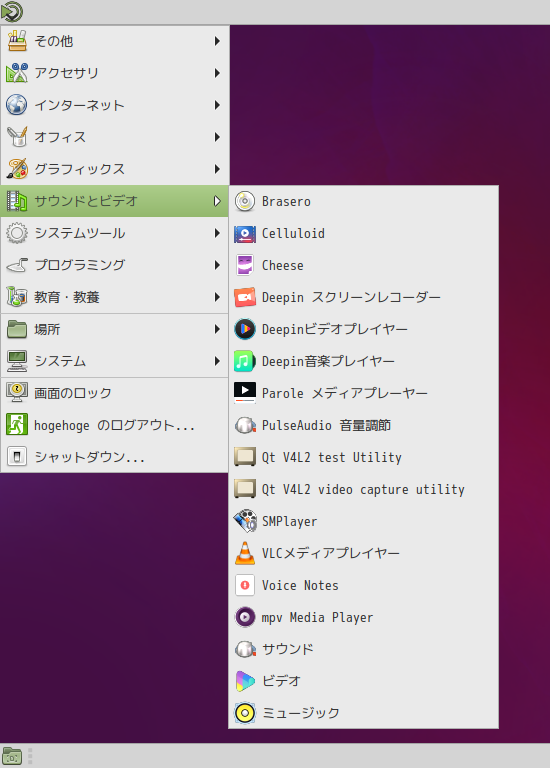Click the main menu logo in top panel
The image size is (550, 768).
pos(12,12)
